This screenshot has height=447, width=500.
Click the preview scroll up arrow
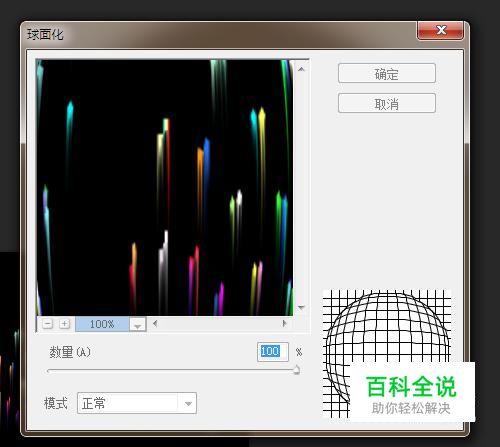[x=301, y=69]
